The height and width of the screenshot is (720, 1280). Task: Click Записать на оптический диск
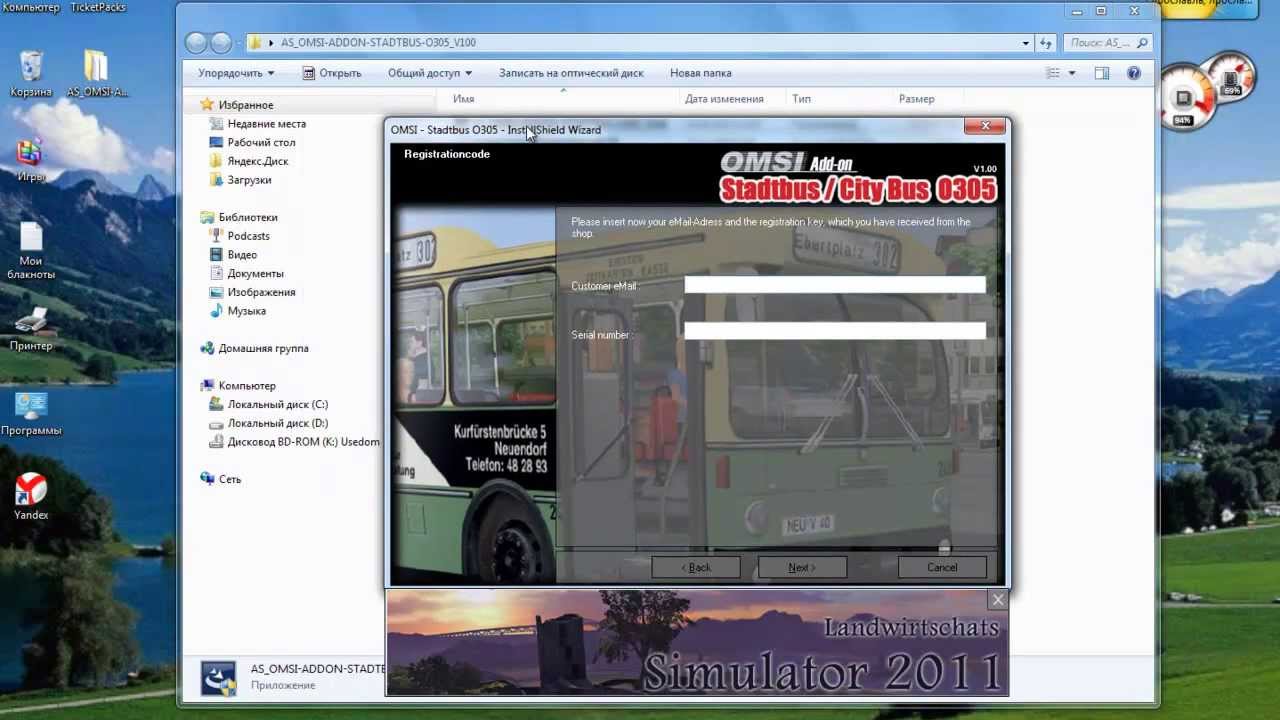571,73
